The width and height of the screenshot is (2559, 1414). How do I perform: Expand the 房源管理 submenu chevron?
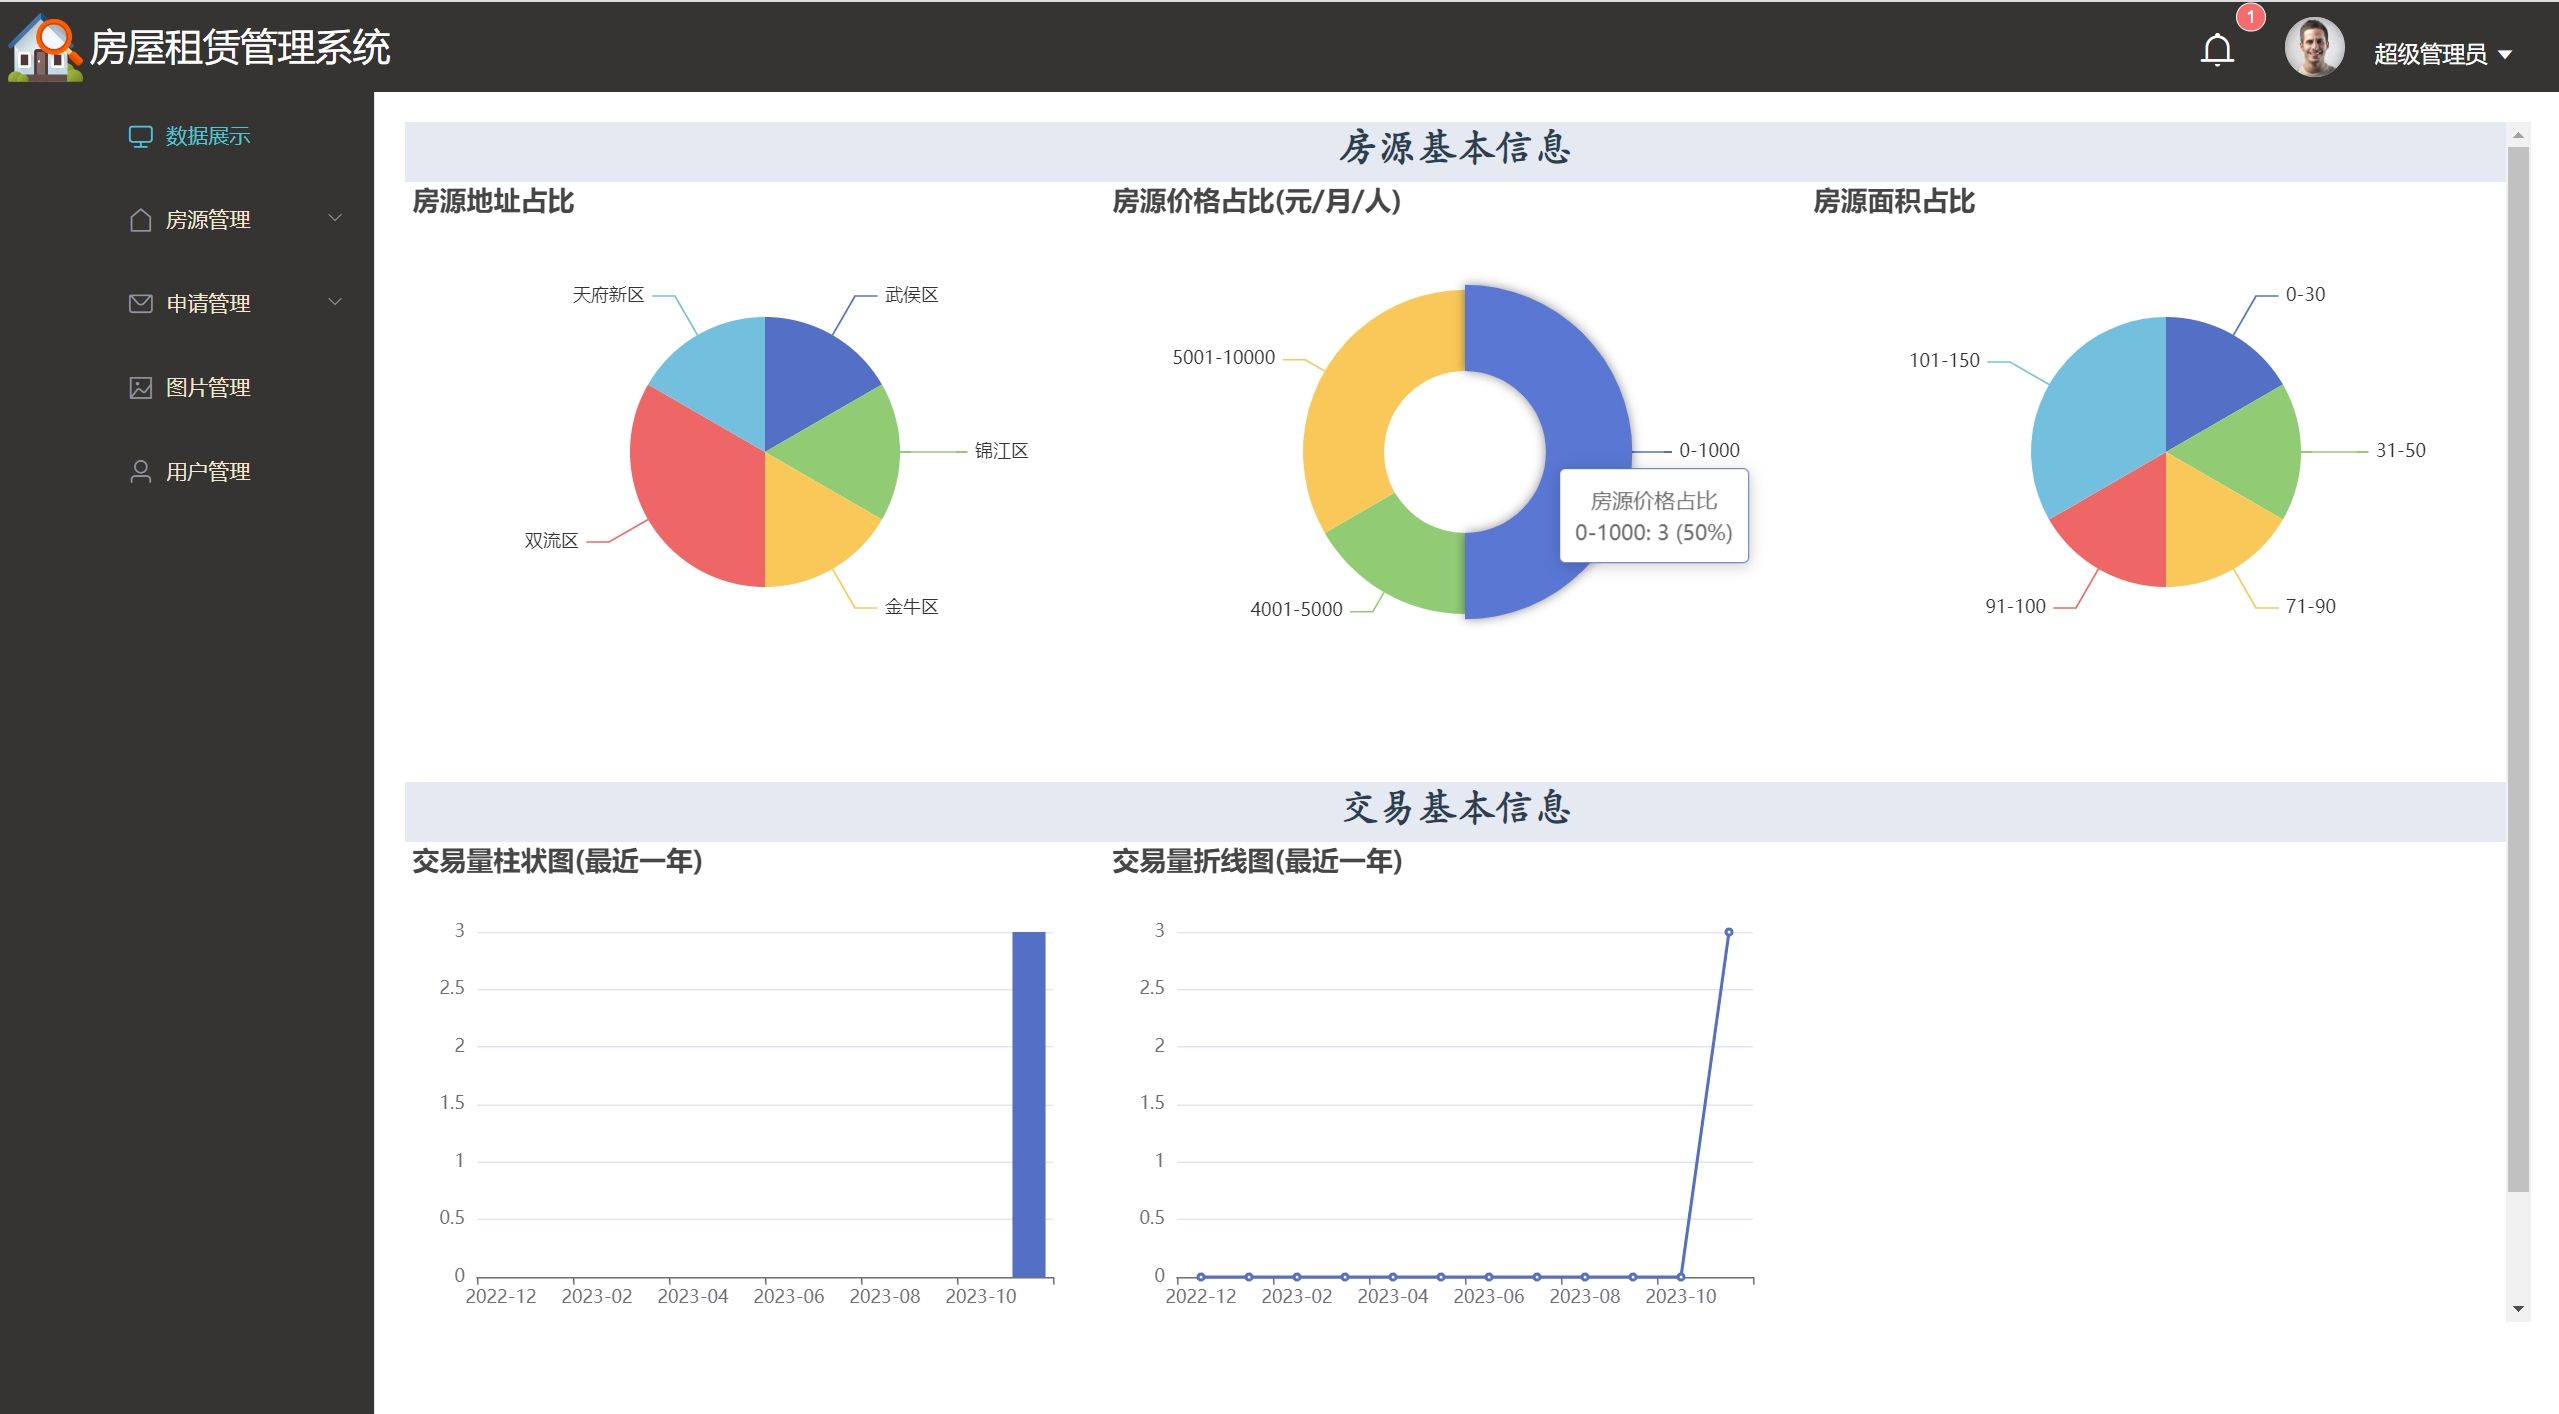coord(335,218)
